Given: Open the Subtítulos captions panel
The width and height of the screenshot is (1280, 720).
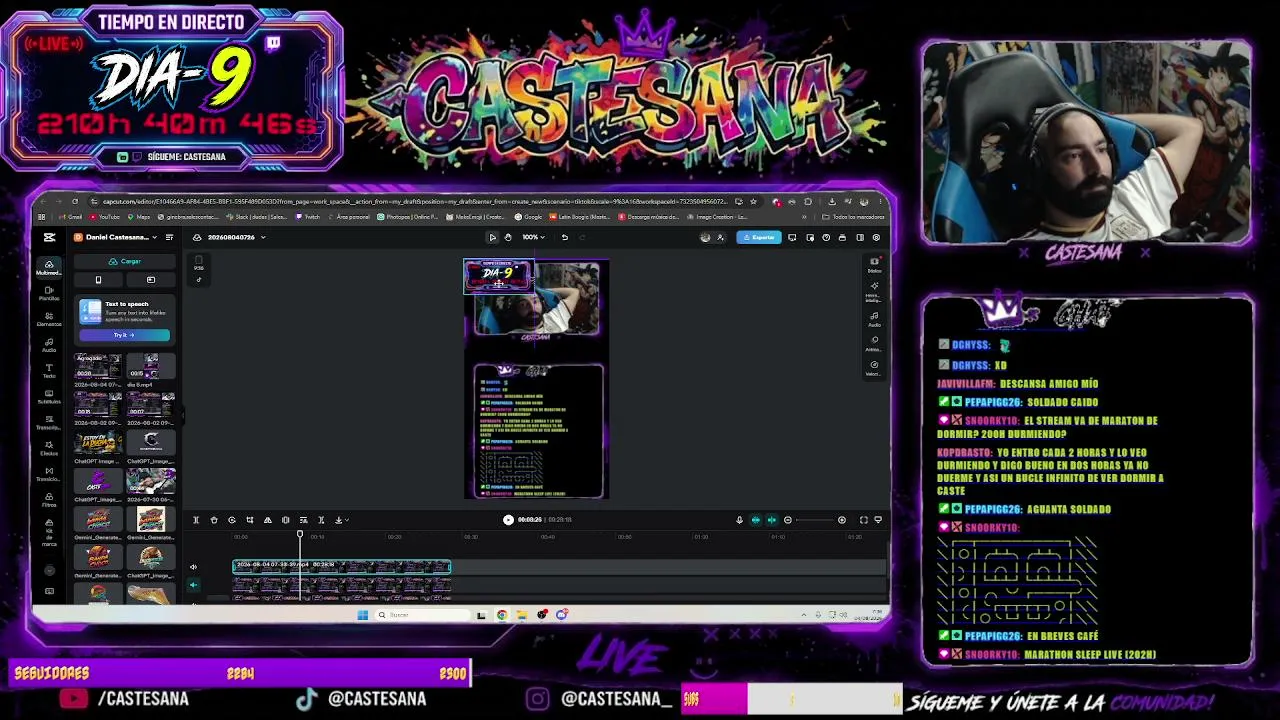Looking at the screenshot, I should coord(48,397).
